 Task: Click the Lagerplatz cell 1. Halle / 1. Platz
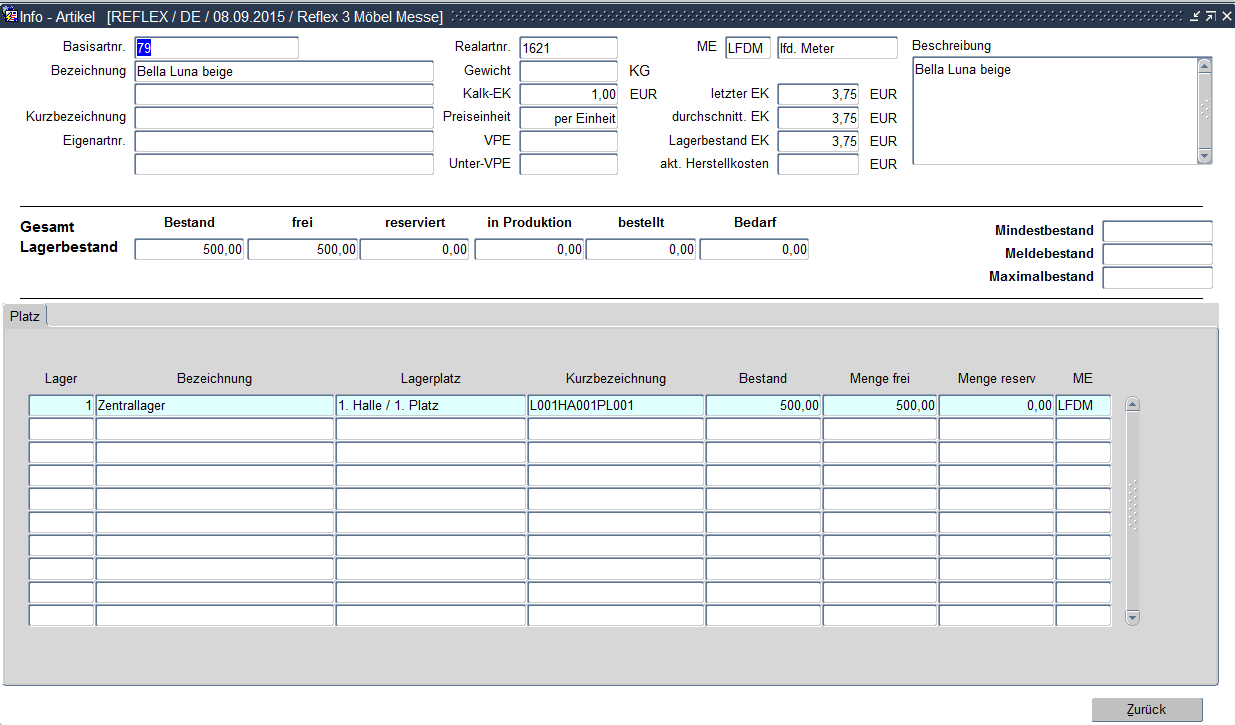(x=430, y=406)
